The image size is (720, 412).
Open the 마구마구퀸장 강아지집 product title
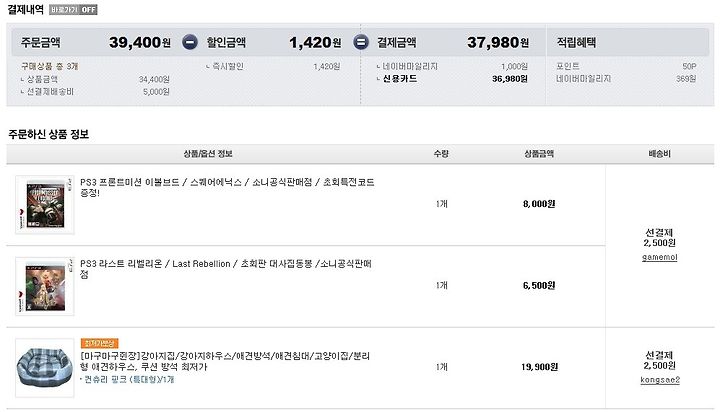pyautogui.click(x=225, y=361)
